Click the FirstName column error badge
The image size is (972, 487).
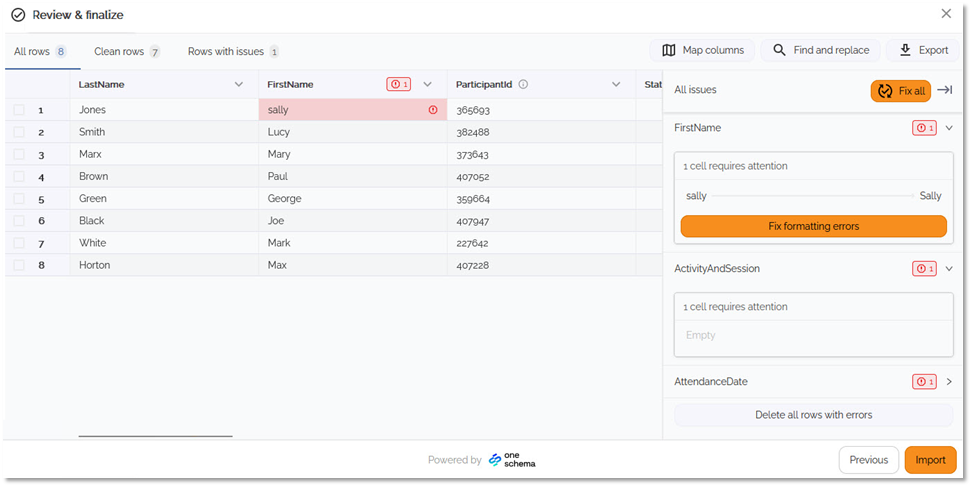coord(399,85)
